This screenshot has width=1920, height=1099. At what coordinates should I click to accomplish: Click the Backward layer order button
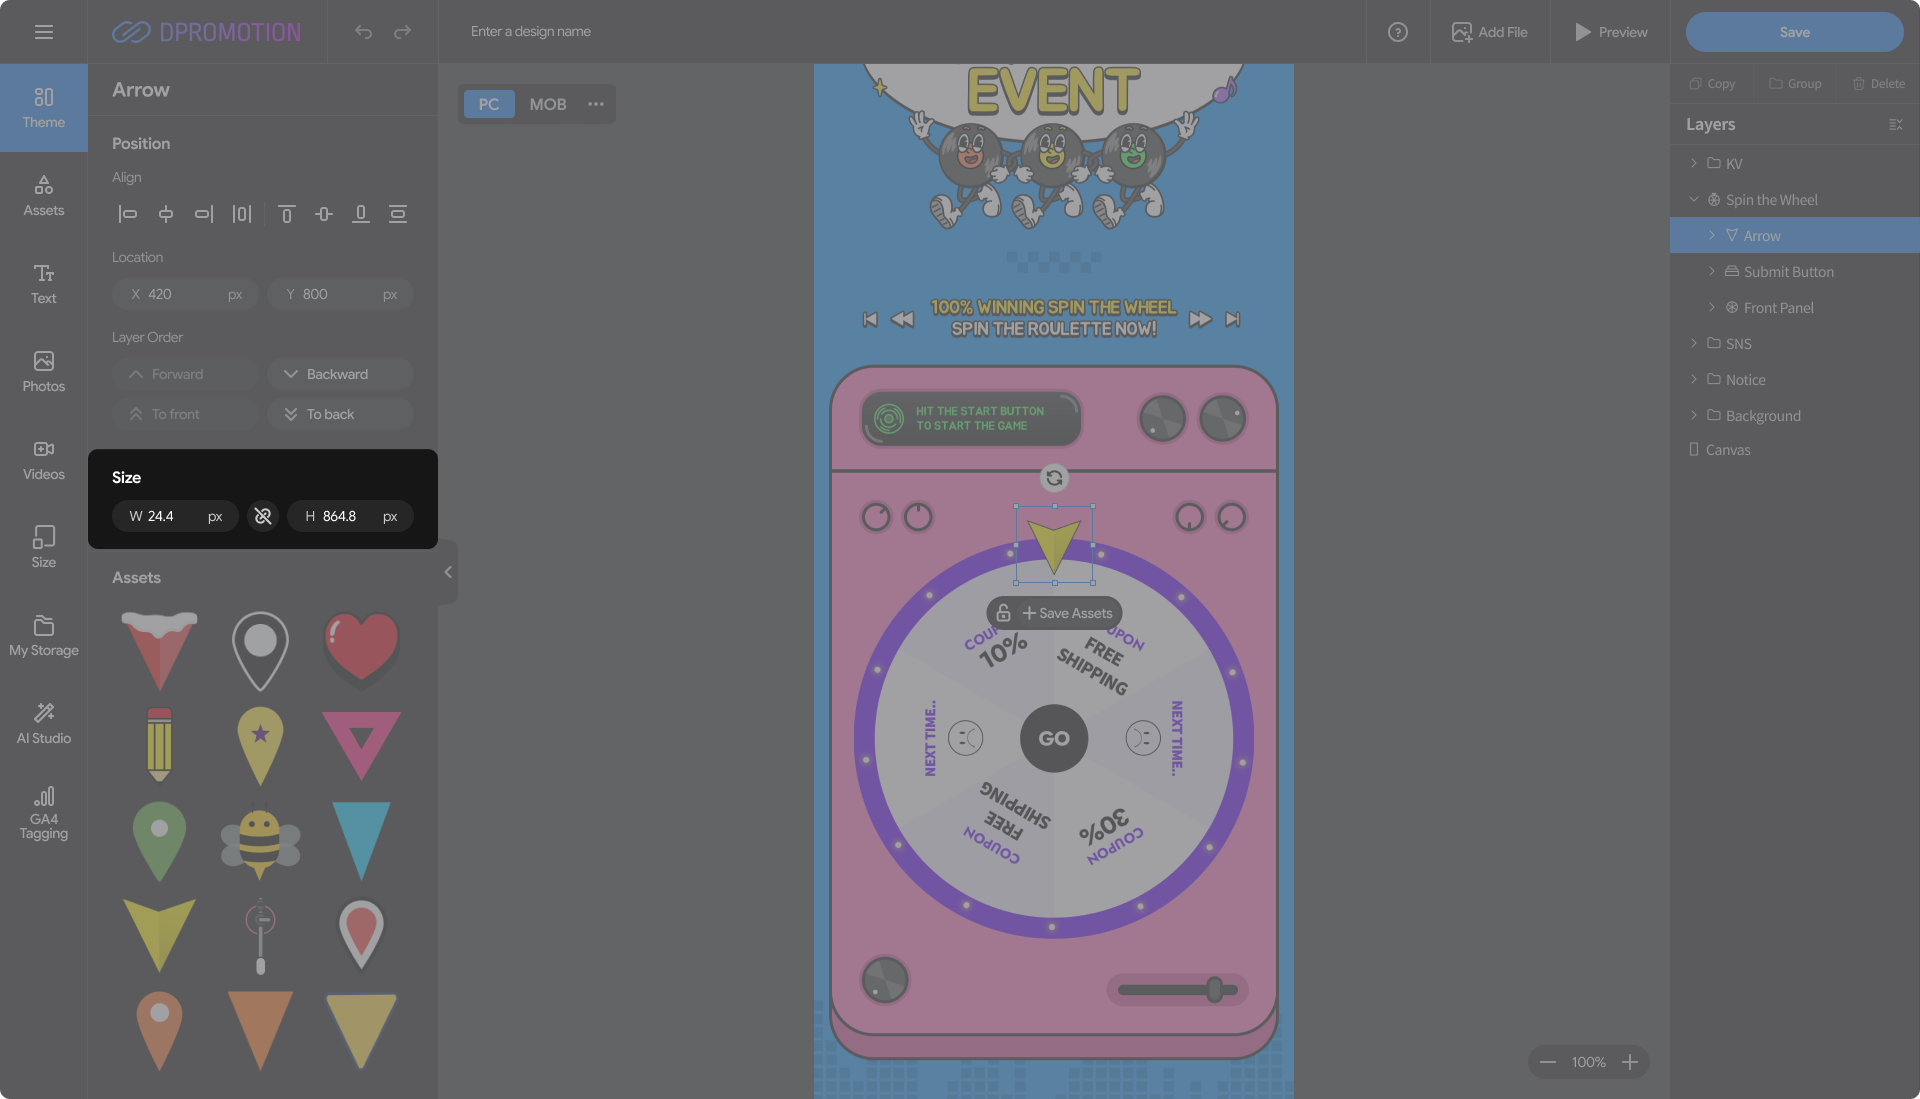click(x=340, y=374)
